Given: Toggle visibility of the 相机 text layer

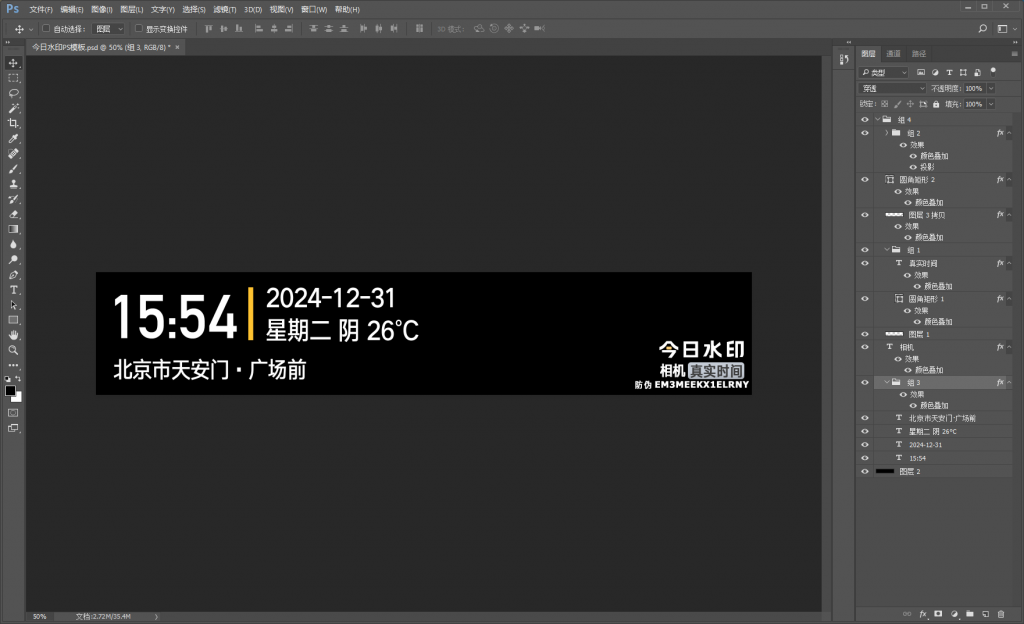Looking at the screenshot, I should (865, 347).
